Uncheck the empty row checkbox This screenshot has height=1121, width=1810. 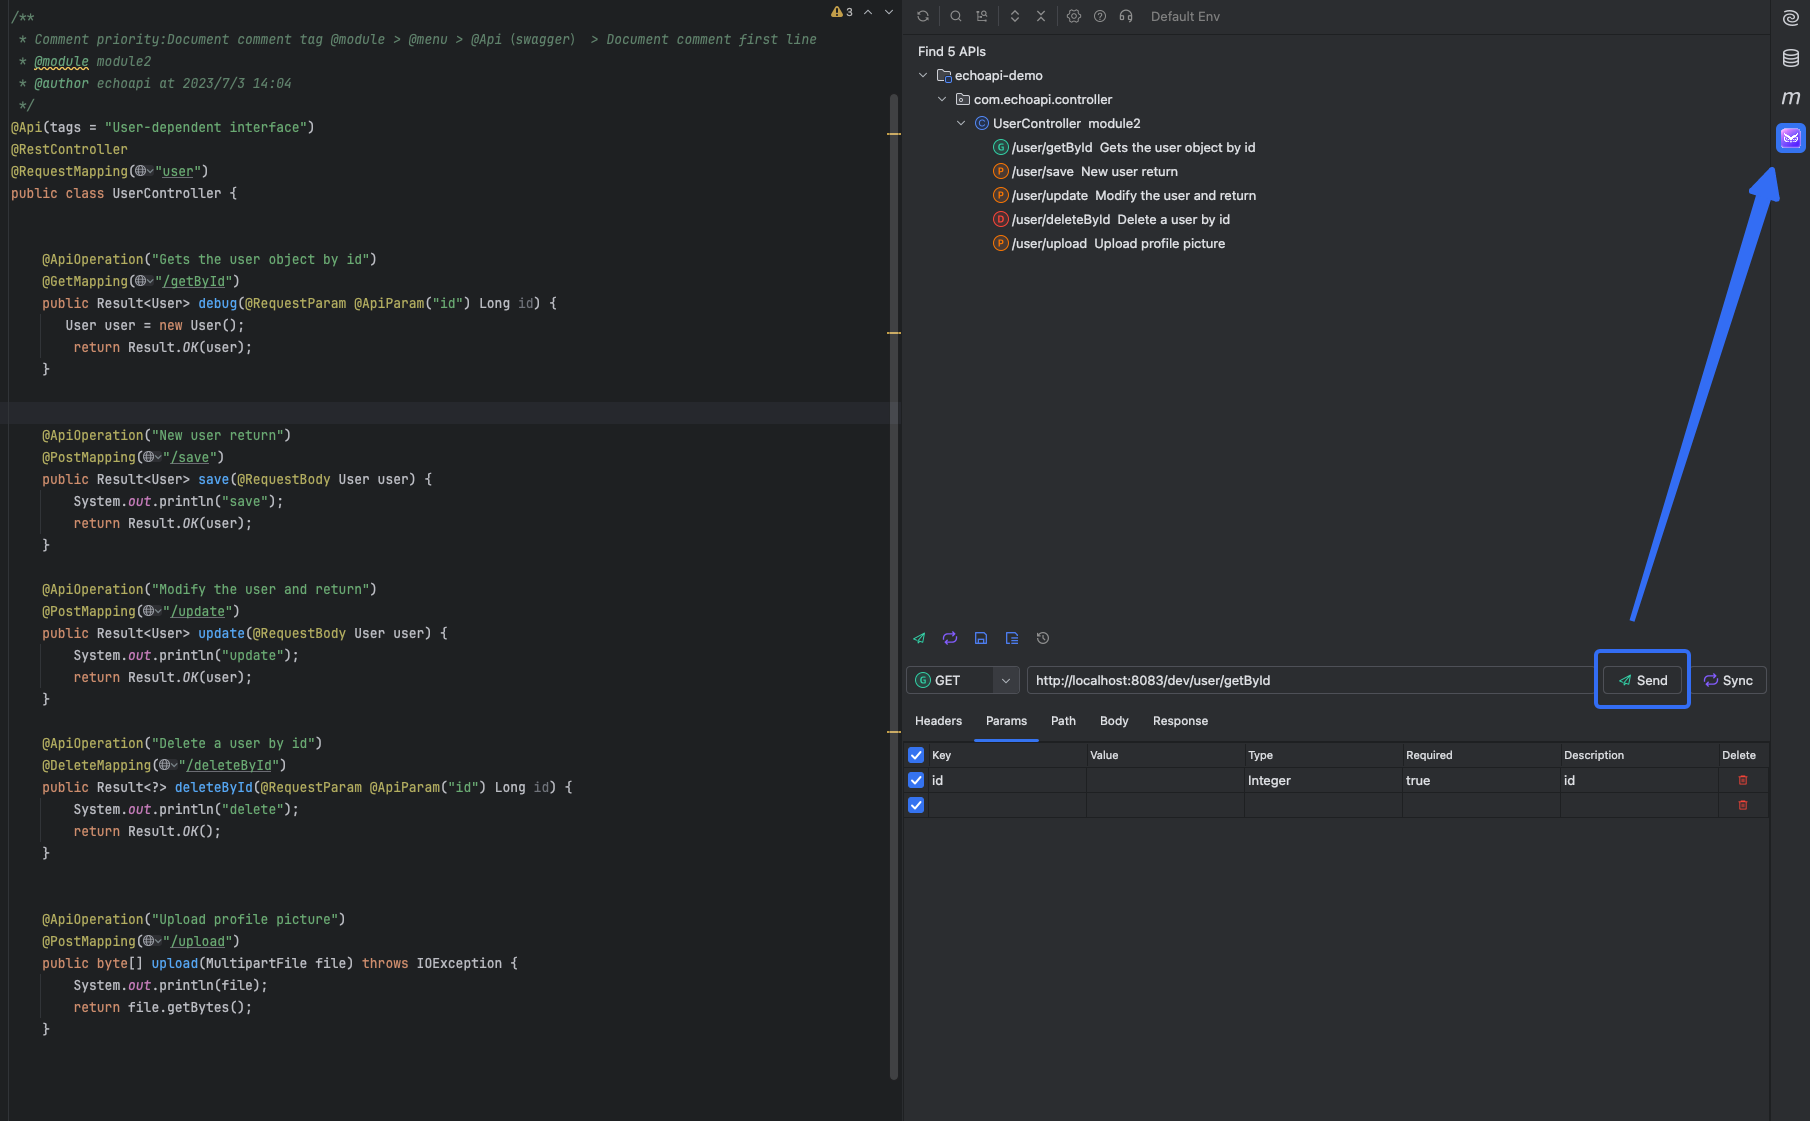[916, 805]
